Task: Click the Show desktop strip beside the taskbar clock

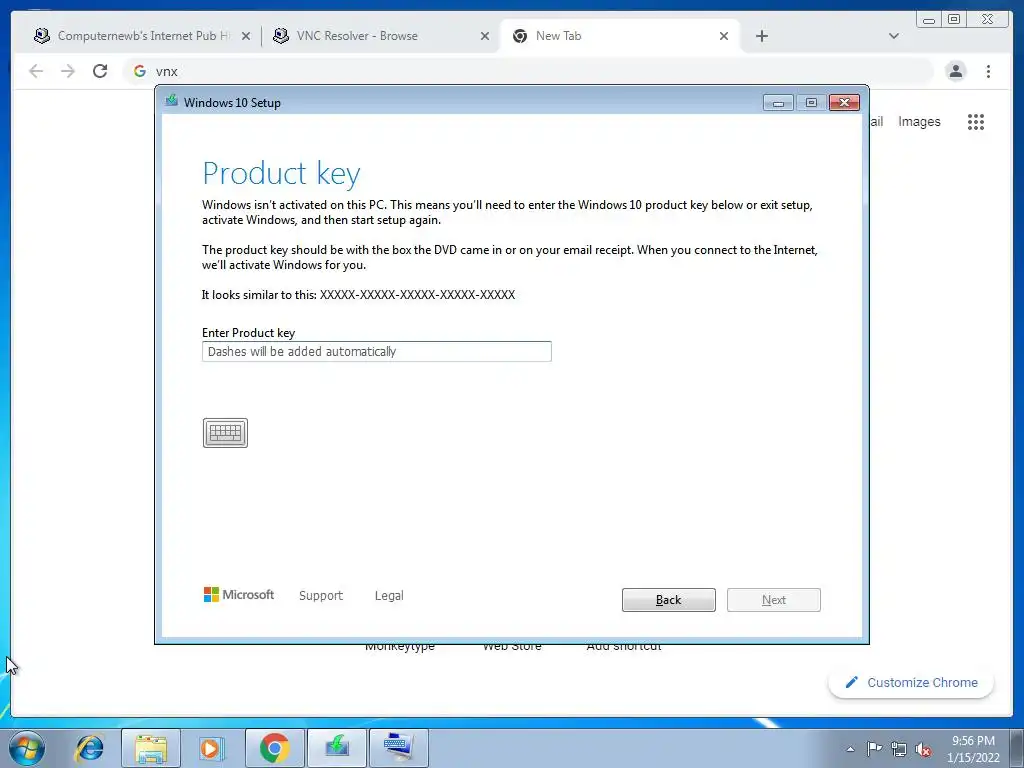Action: 1017,748
